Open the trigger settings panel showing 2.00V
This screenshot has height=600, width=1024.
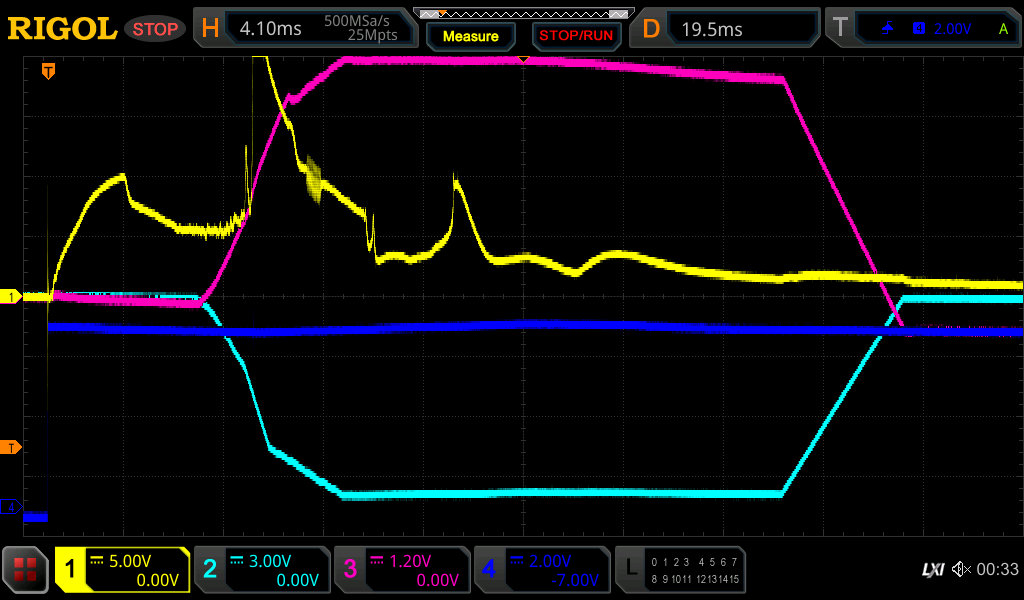point(922,29)
